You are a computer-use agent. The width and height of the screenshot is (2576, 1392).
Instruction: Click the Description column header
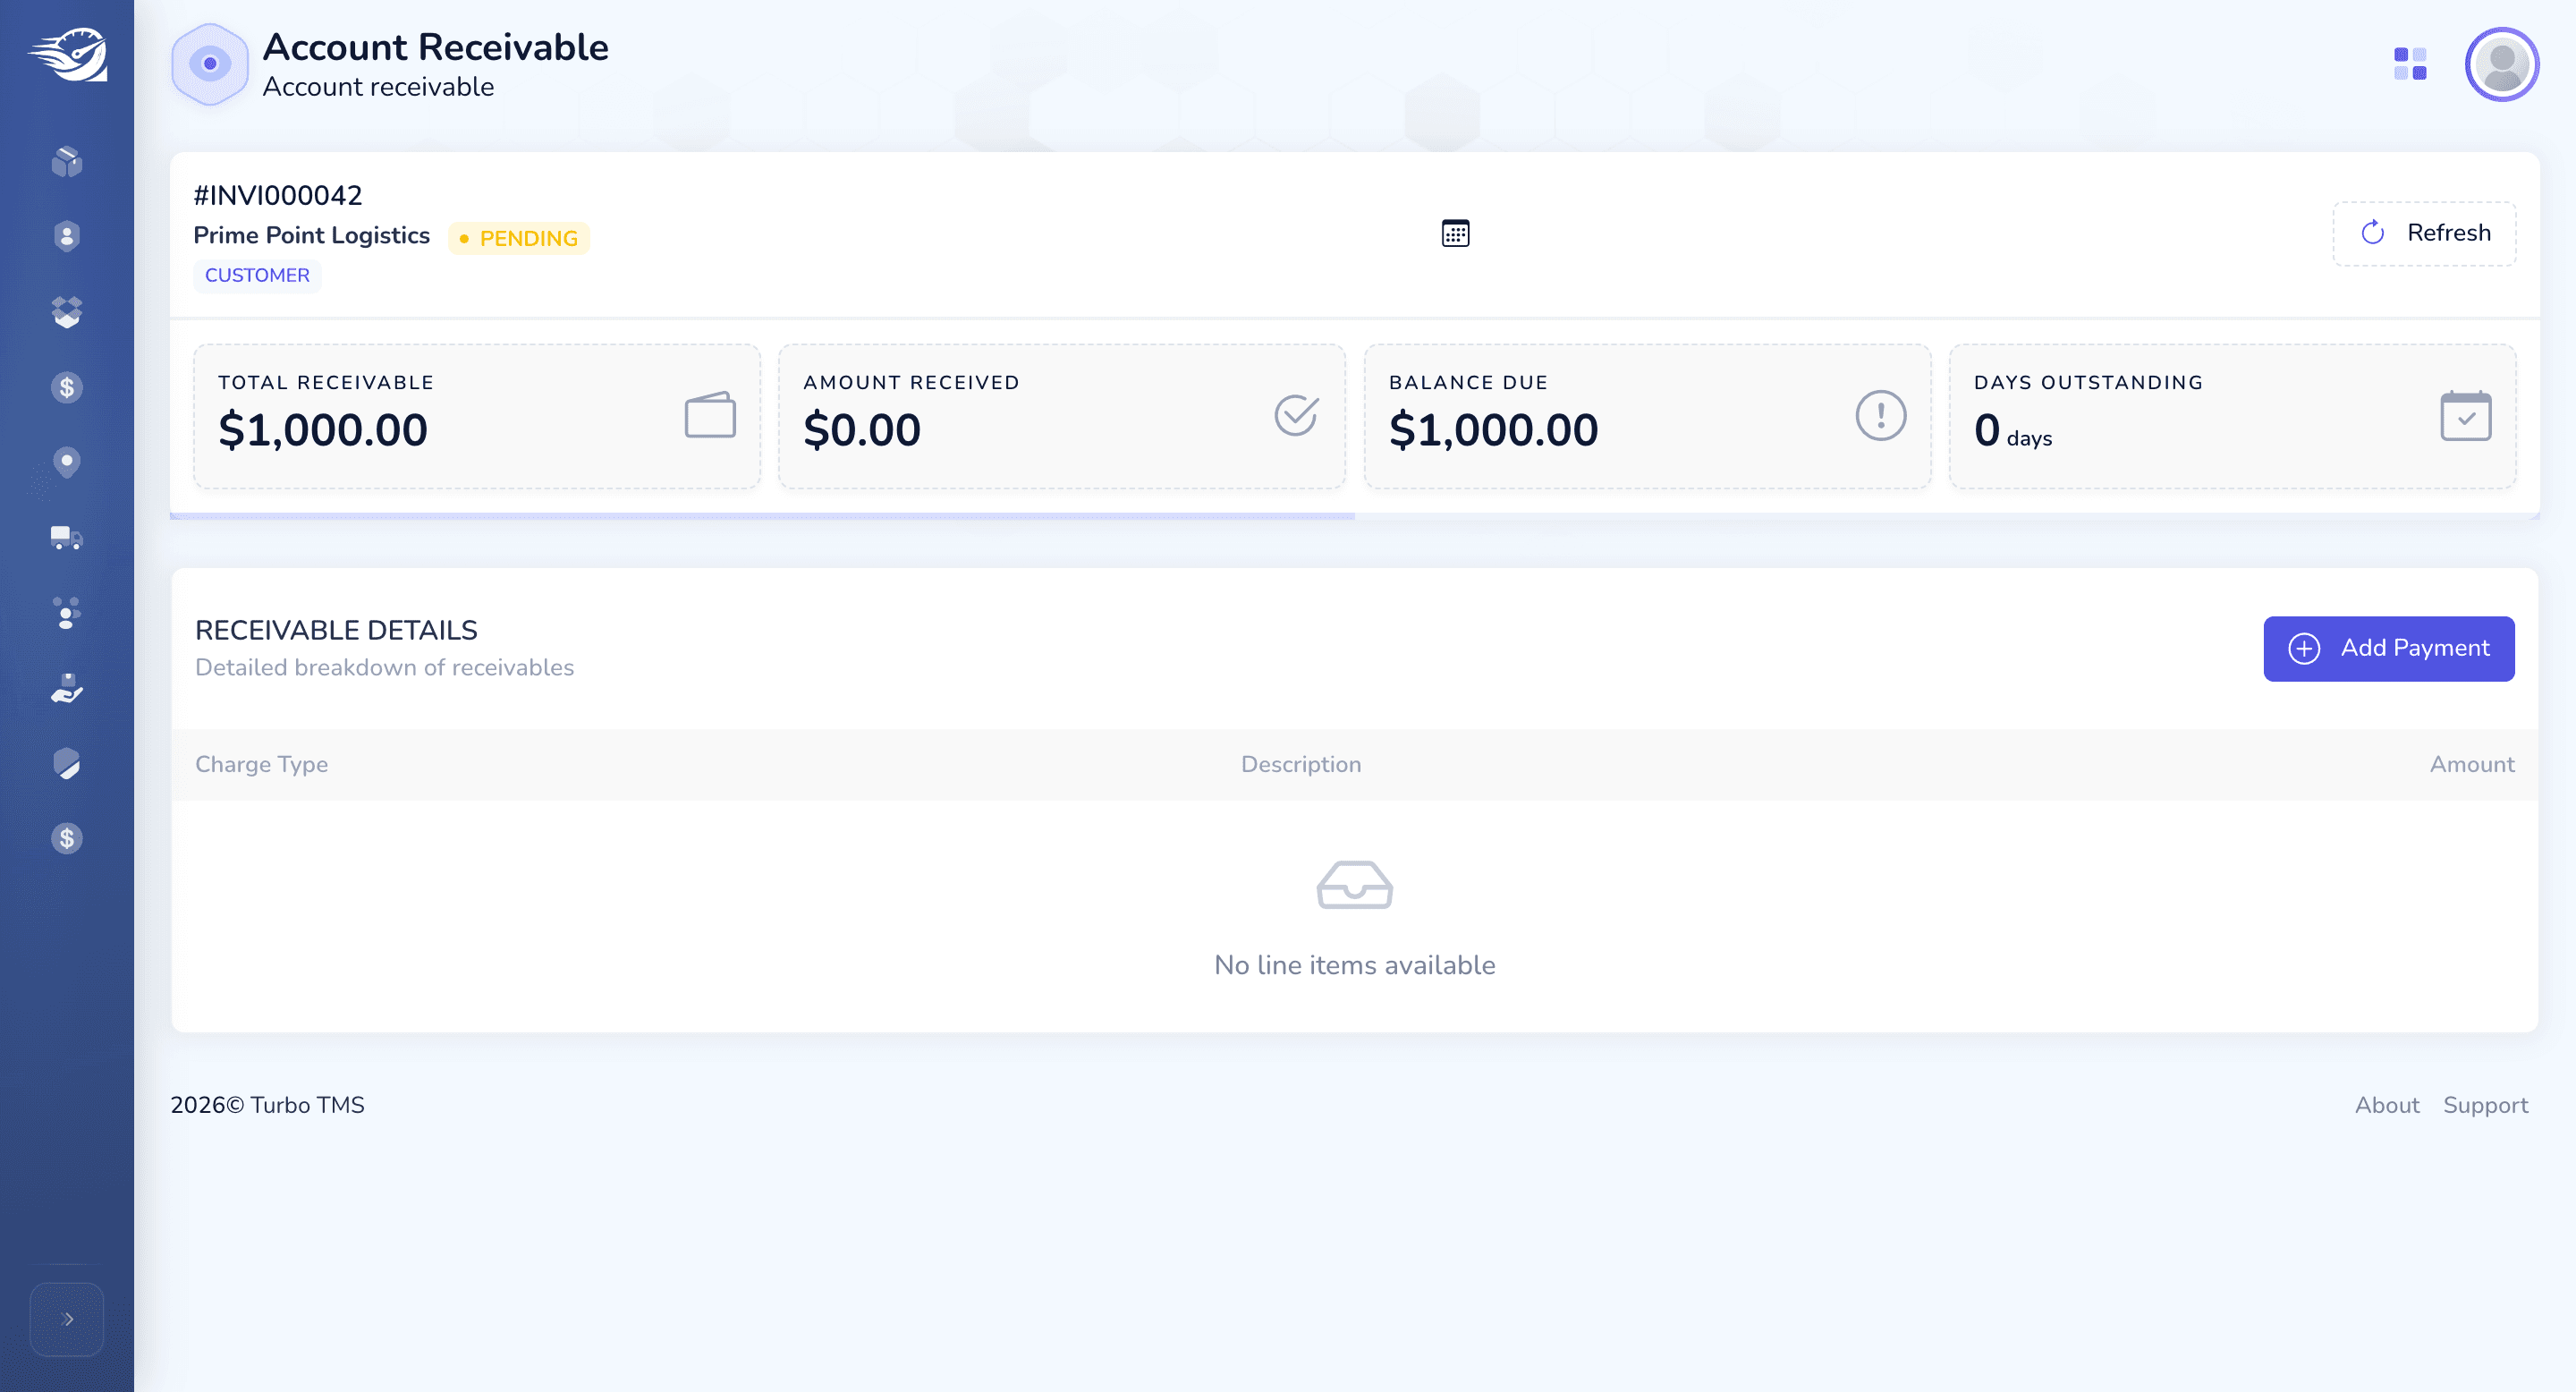pos(1301,764)
